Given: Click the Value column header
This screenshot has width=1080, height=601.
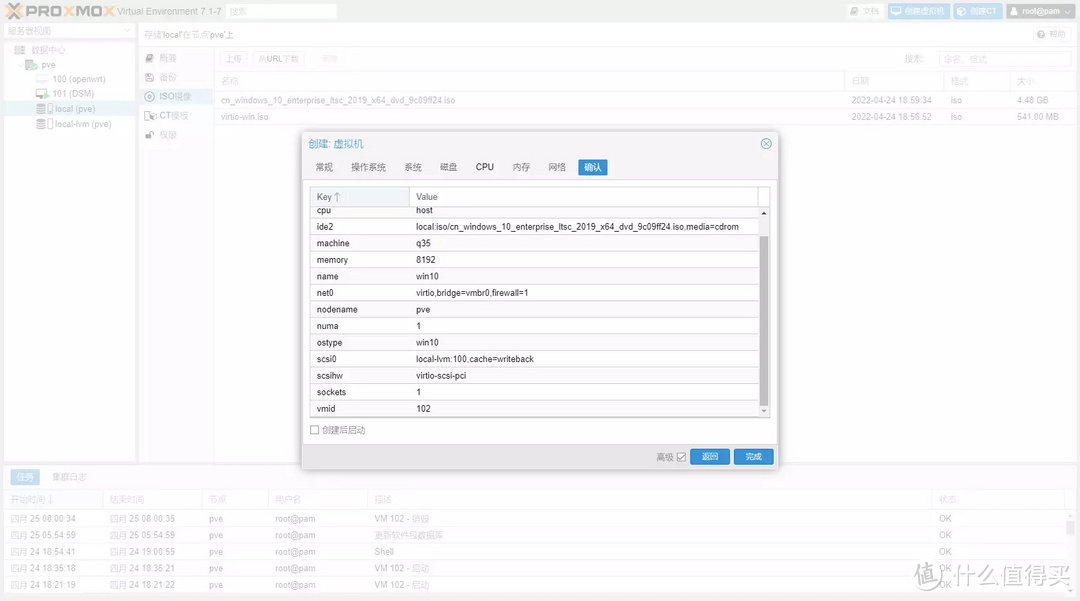Looking at the screenshot, I should point(583,197).
